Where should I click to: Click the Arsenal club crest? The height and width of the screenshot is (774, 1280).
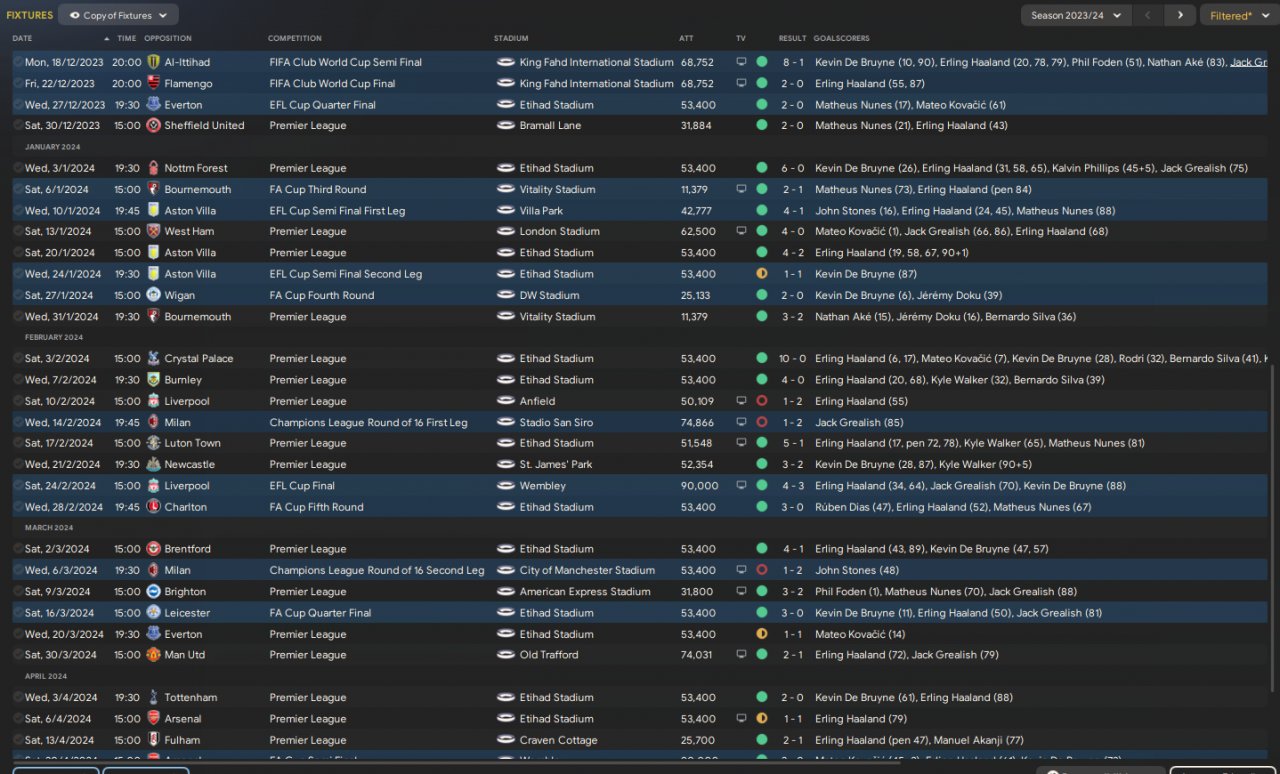(153, 719)
